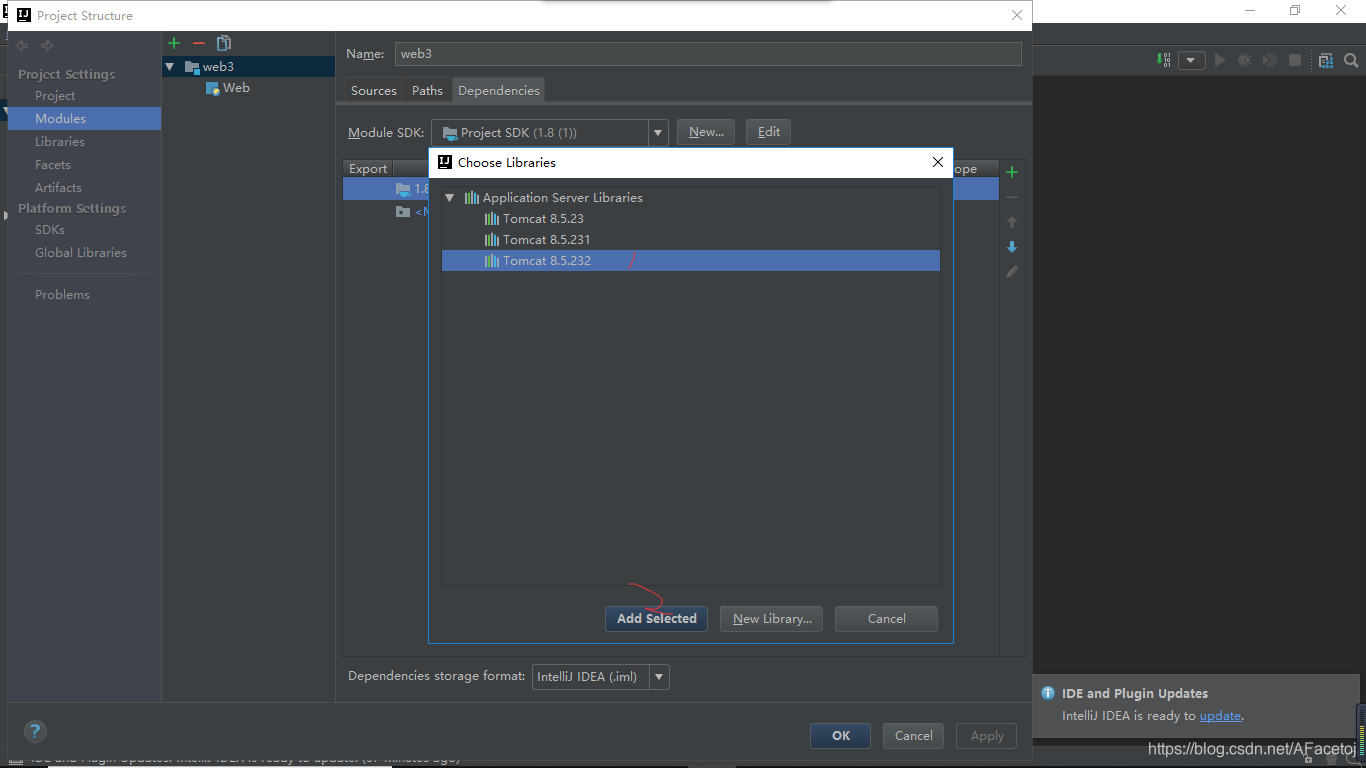Click New Library... button
Image resolution: width=1366 pixels, height=768 pixels.
tap(772, 619)
